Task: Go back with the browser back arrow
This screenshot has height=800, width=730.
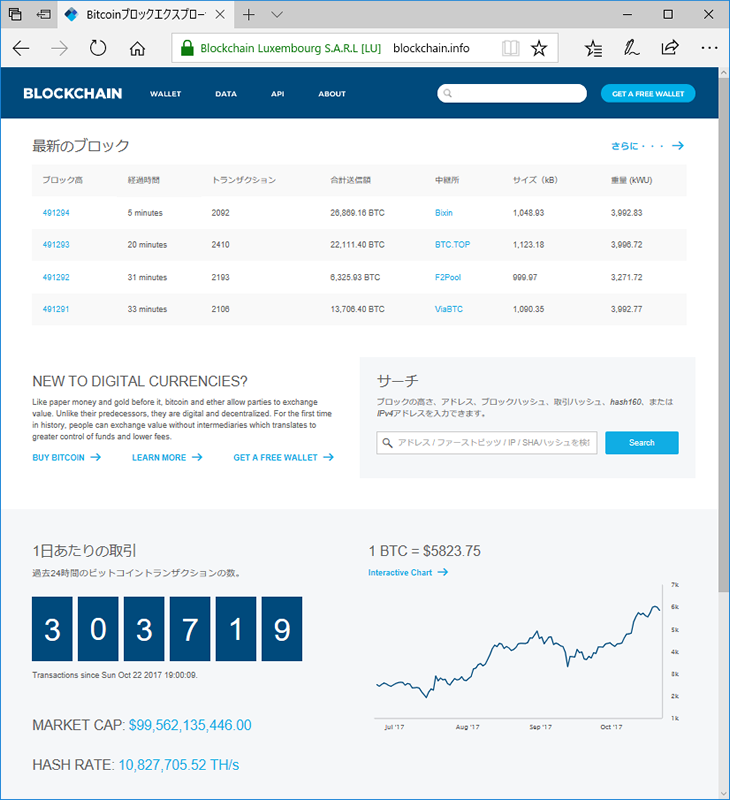Action: click(21, 48)
